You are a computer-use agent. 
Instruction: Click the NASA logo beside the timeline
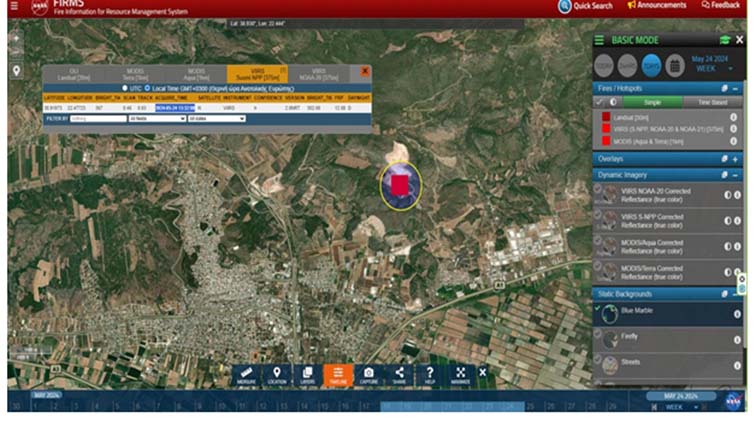tap(733, 401)
